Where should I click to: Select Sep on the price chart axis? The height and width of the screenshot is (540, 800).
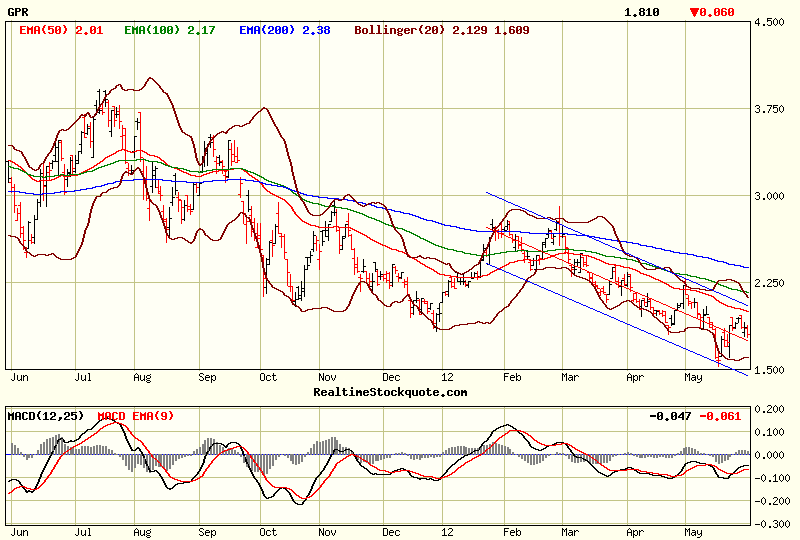[207, 378]
